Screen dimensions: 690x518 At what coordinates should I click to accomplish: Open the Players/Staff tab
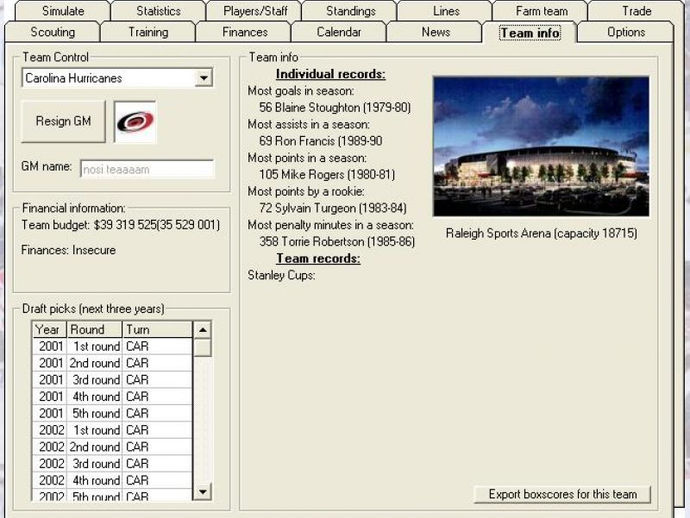pos(255,11)
